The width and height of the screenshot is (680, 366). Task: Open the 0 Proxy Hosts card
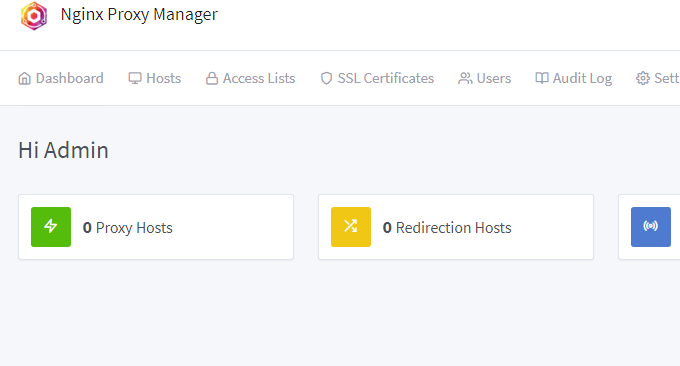(156, 227)
